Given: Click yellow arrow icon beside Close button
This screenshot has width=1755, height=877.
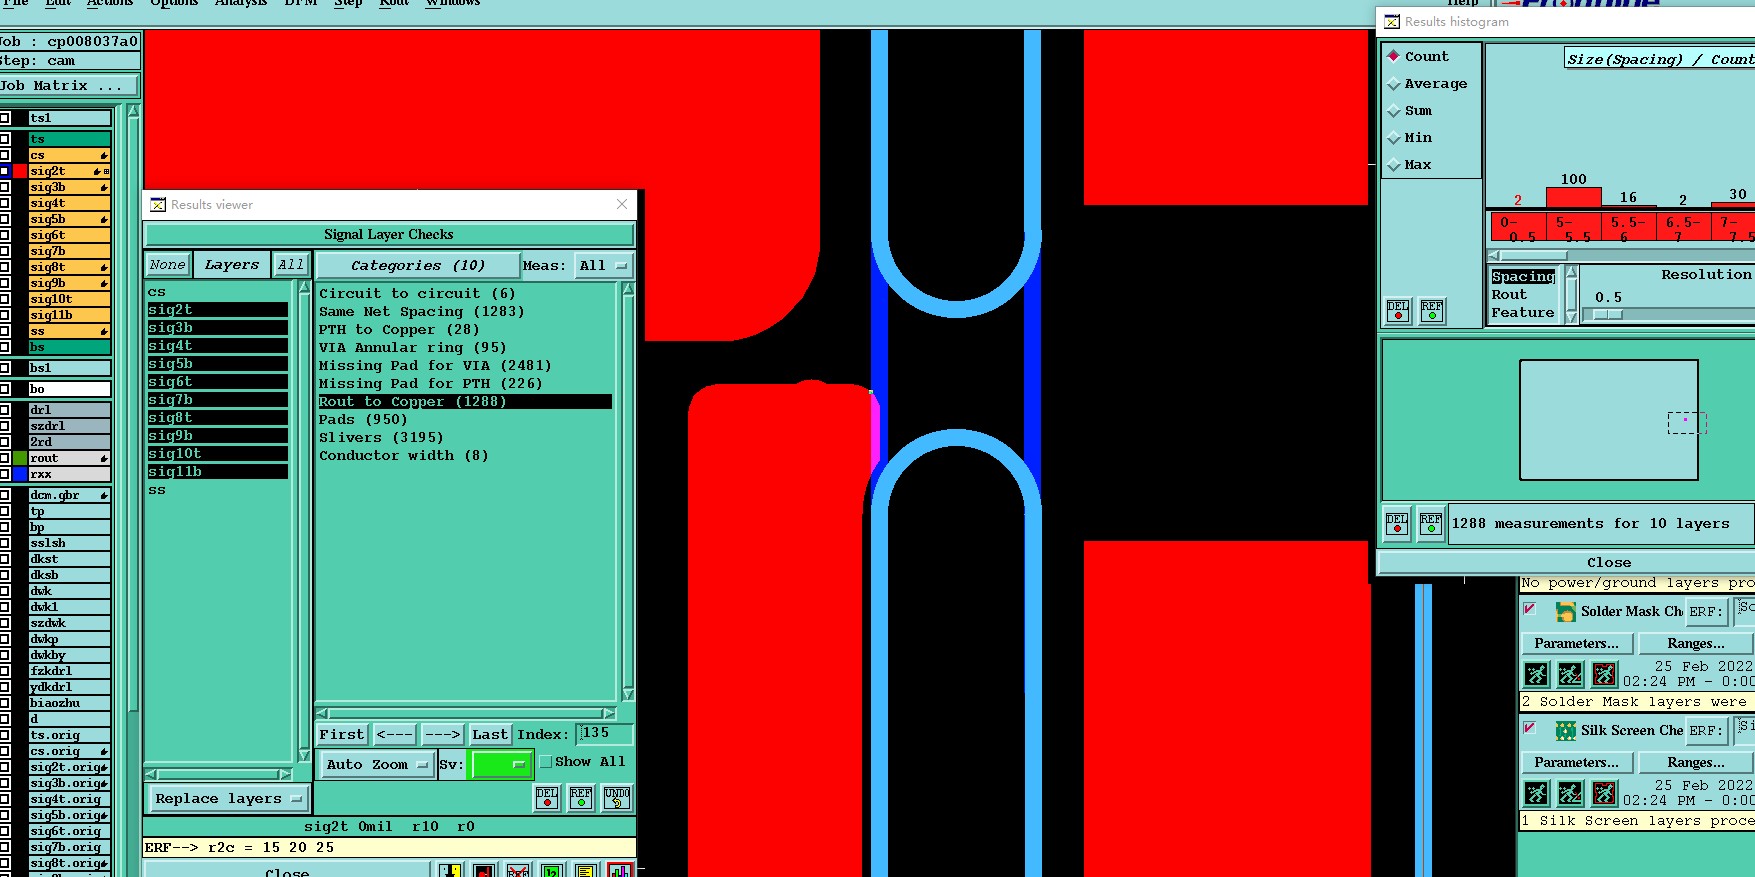Looking at the screenshot, I should coord(451,870).
